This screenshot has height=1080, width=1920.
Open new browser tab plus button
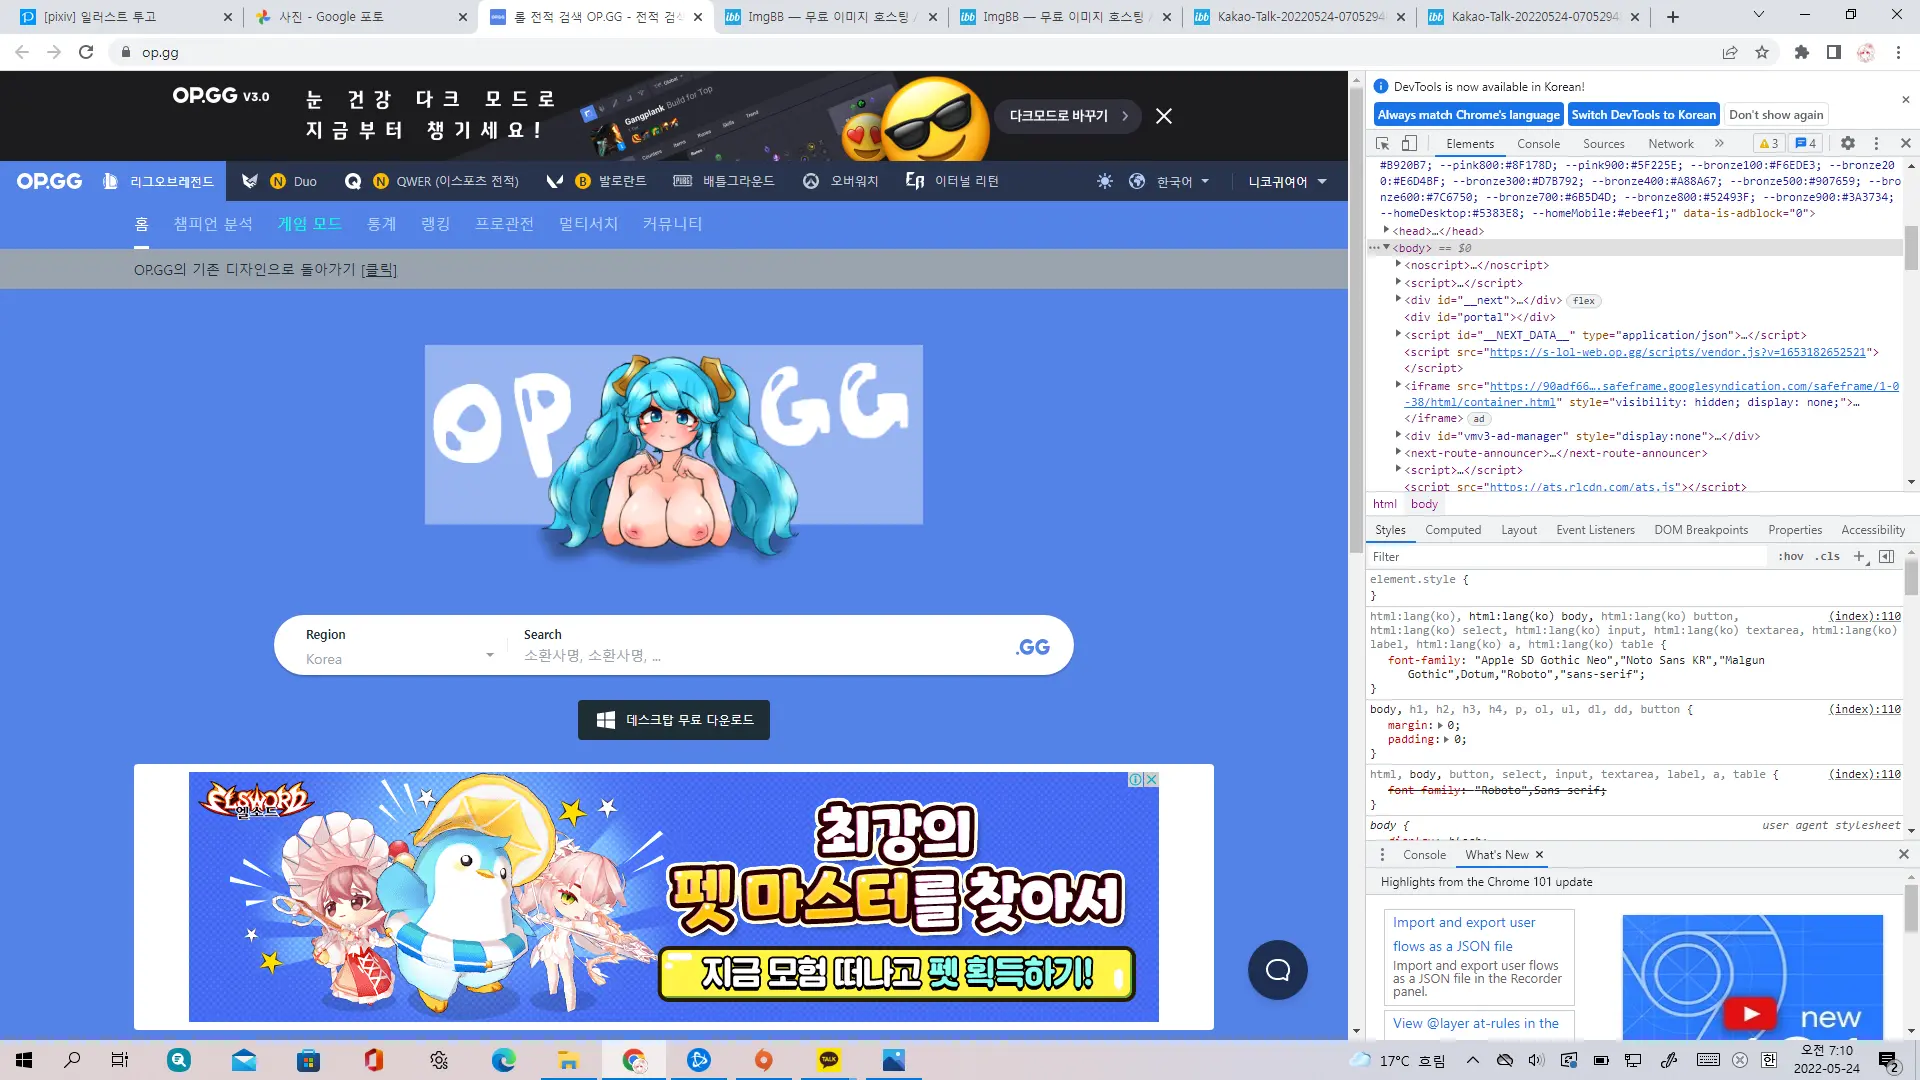pos(1673,17)
